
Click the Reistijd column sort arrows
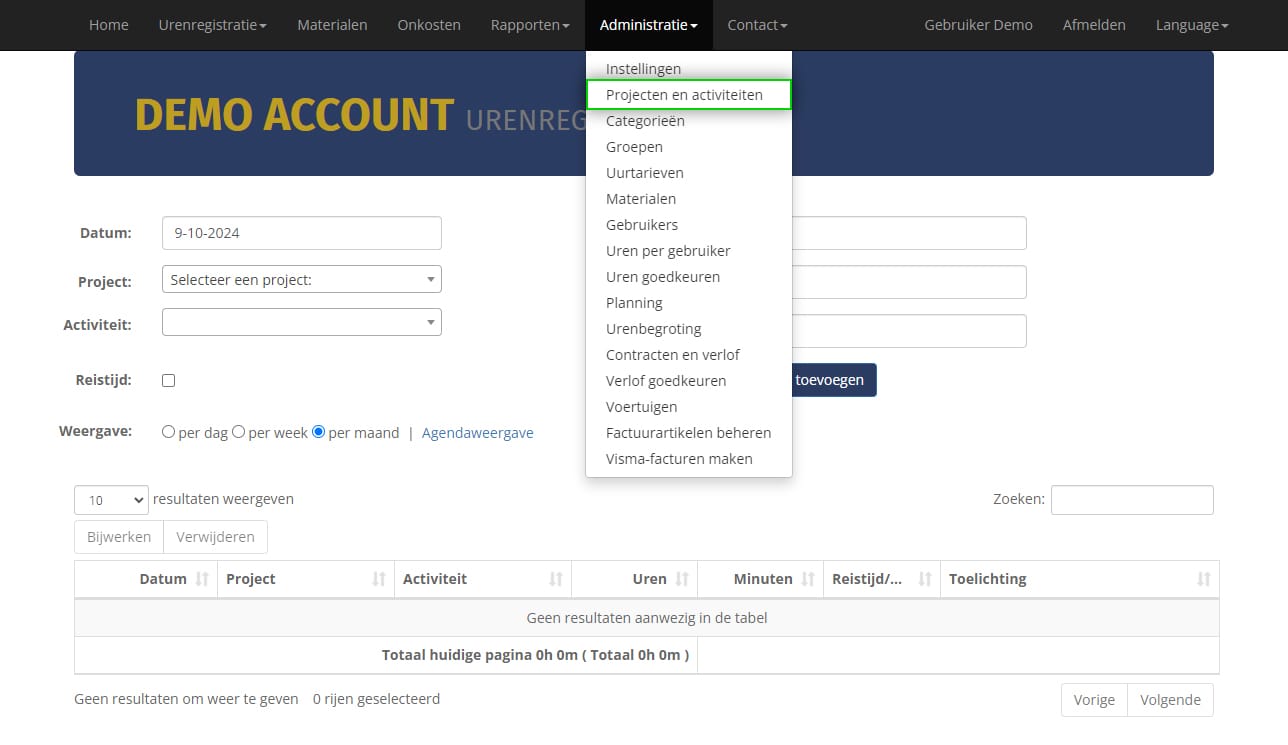pos(925,579)
